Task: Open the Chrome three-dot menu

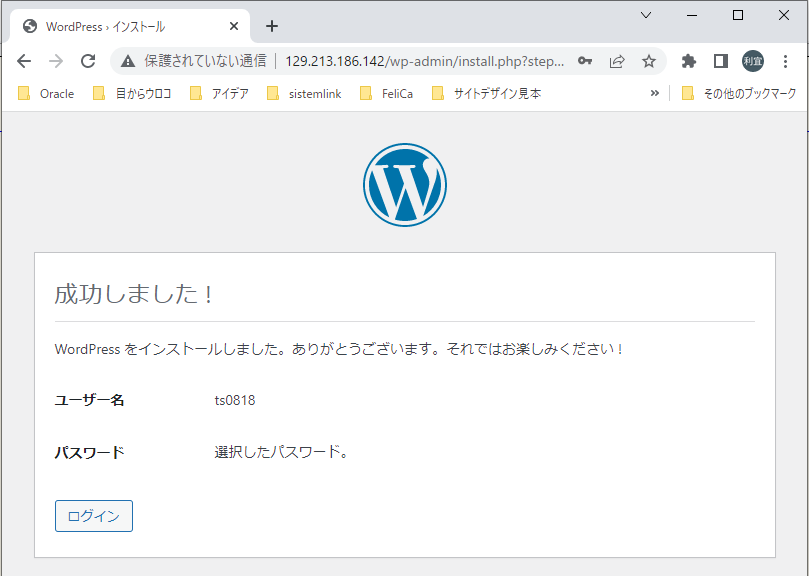Action: click(785, 61)
